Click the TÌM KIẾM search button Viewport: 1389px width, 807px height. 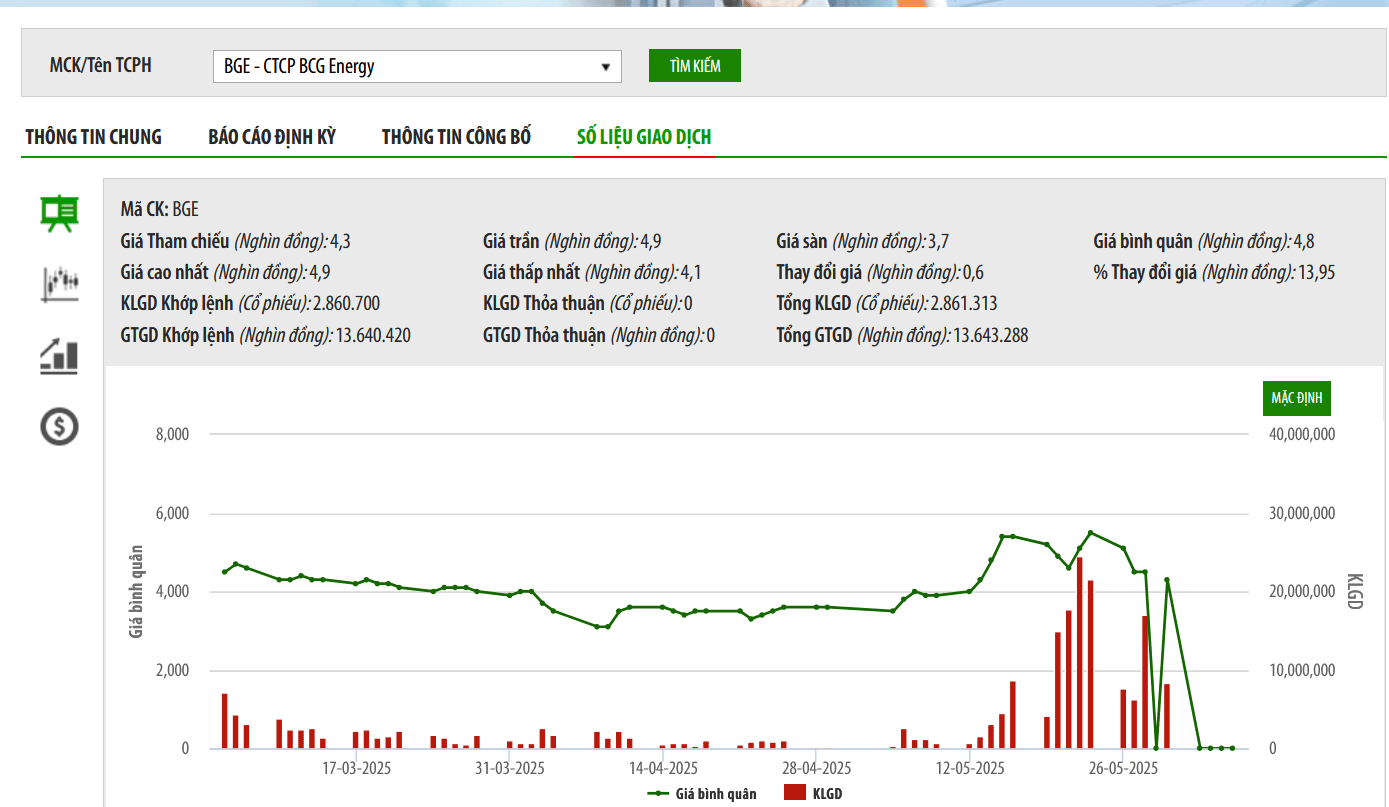(695, 65)
